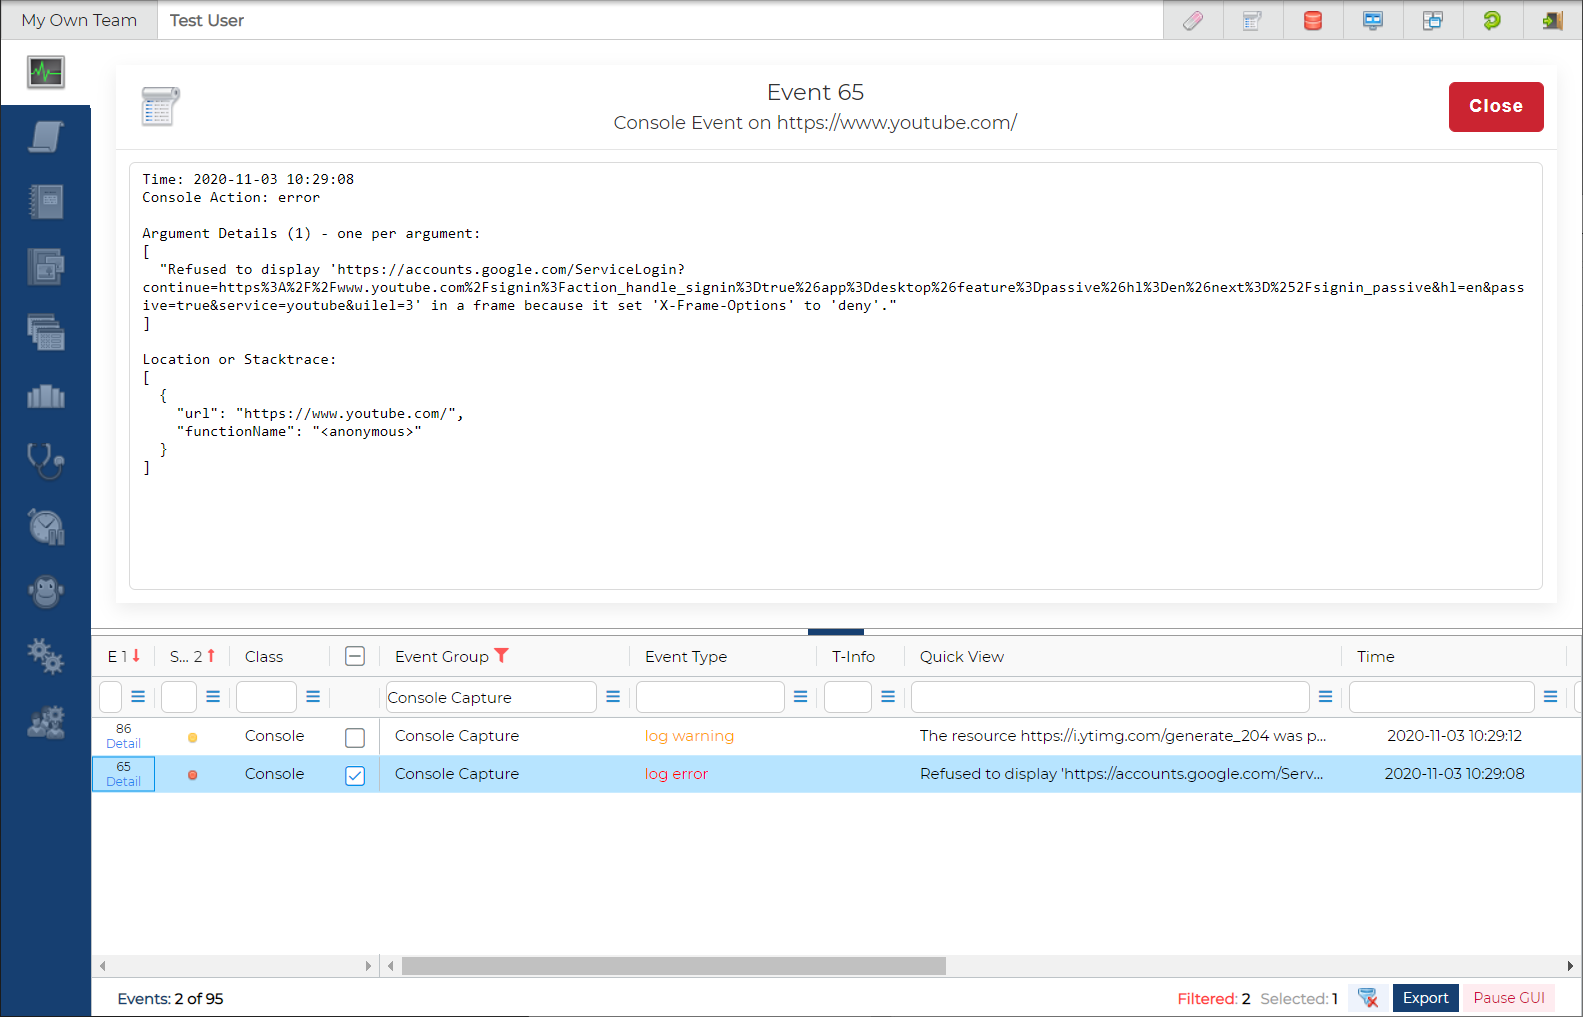This screenshot has width=1583, height=1017.
Task: Click the Time filter input field
Action: pos(1441,697)
